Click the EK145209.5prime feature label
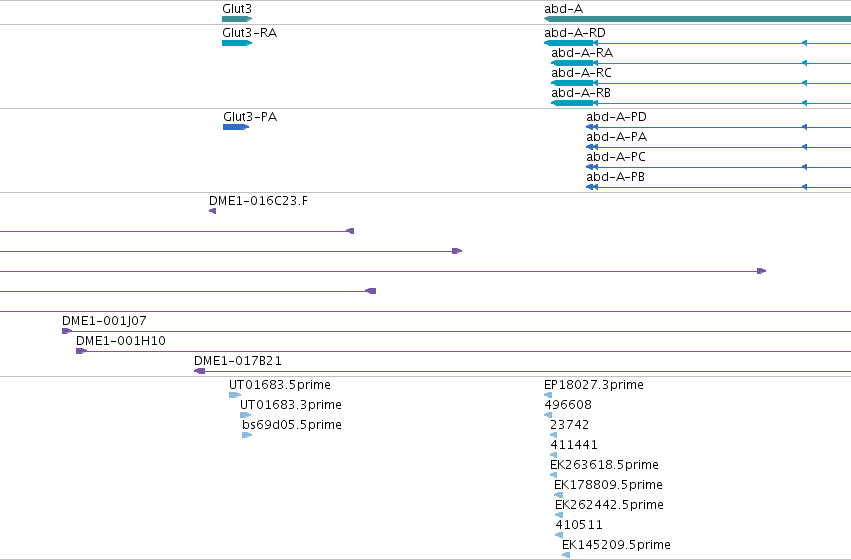This screenshot has height=560, width=851. coord(616,545)
